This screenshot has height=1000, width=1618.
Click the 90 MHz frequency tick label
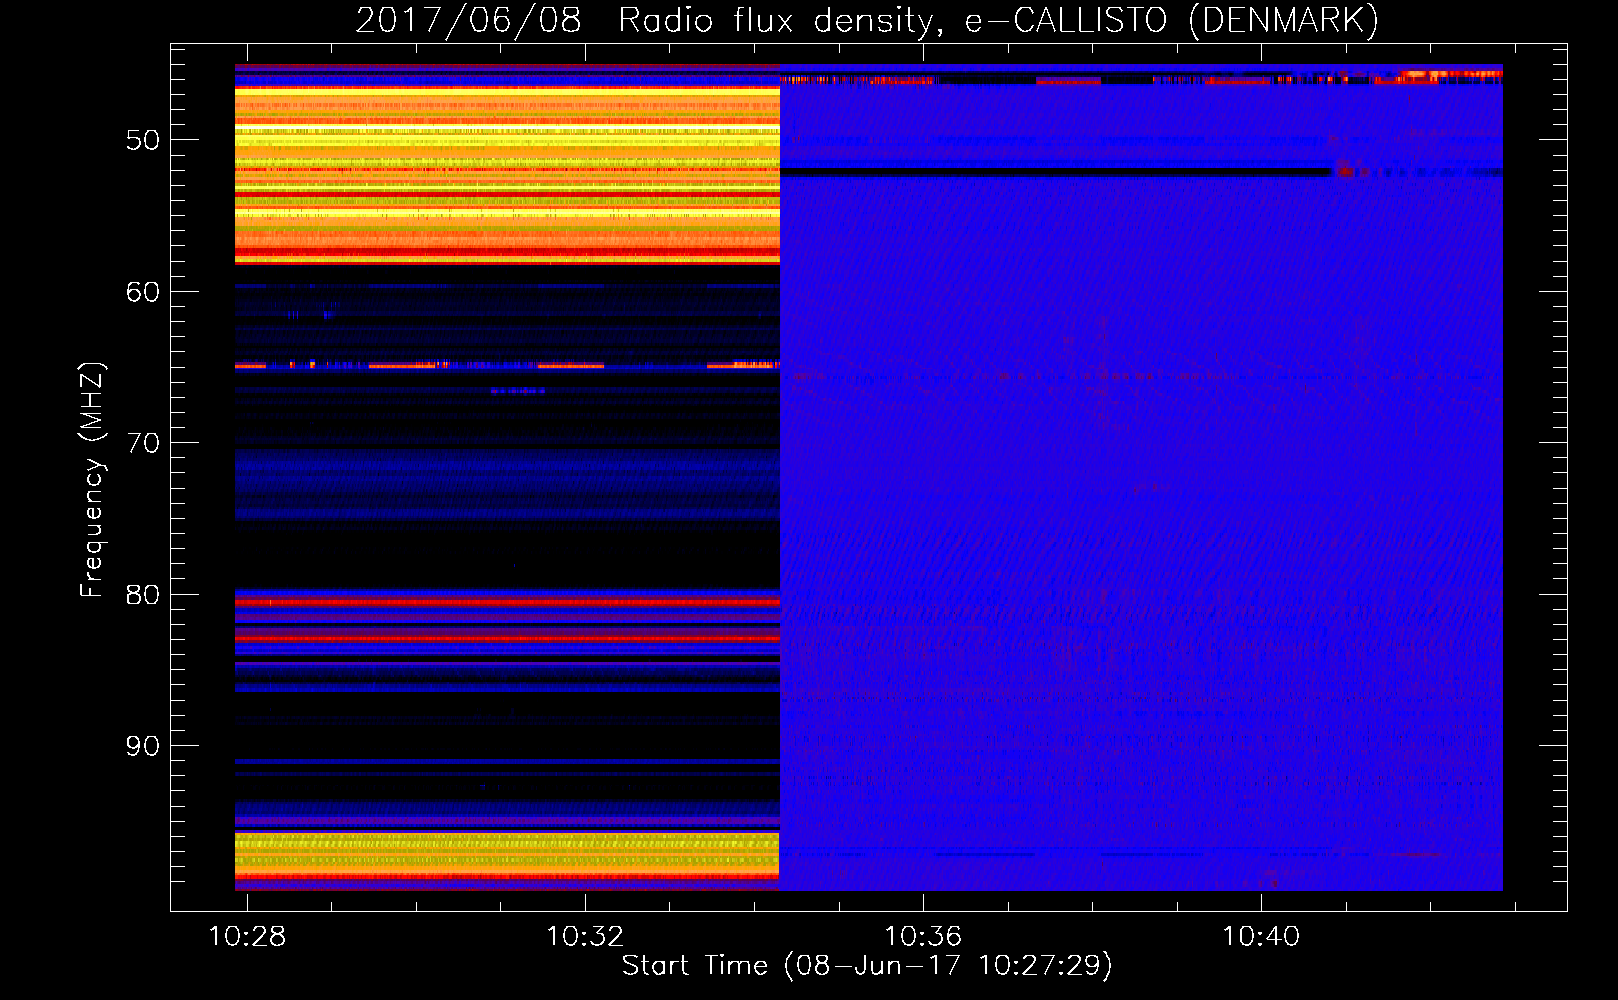(143, 746)
